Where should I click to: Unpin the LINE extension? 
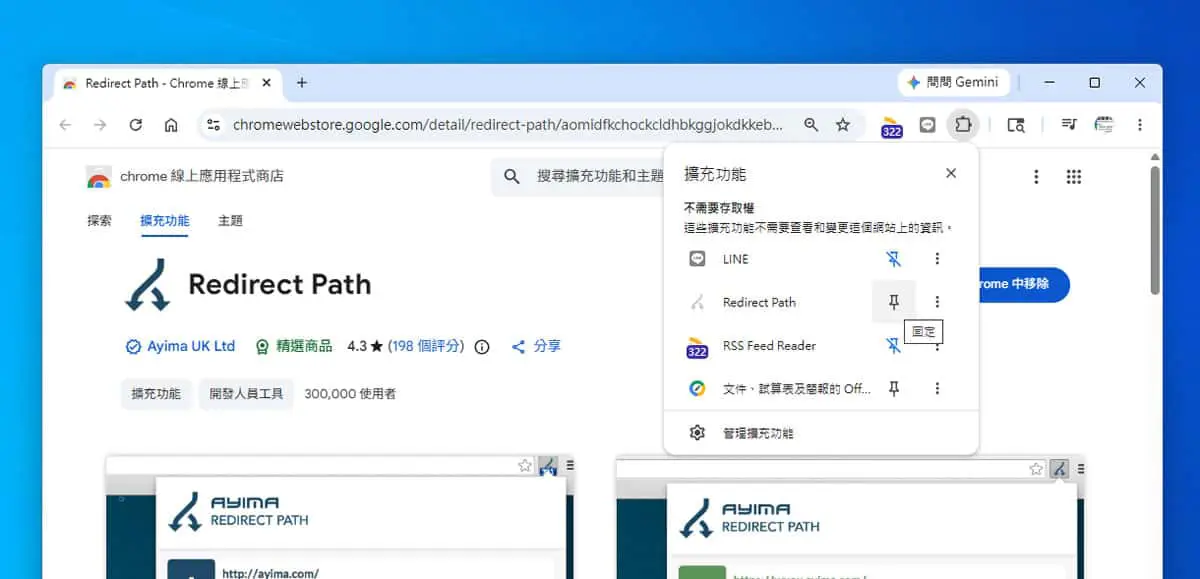(894, 259)
